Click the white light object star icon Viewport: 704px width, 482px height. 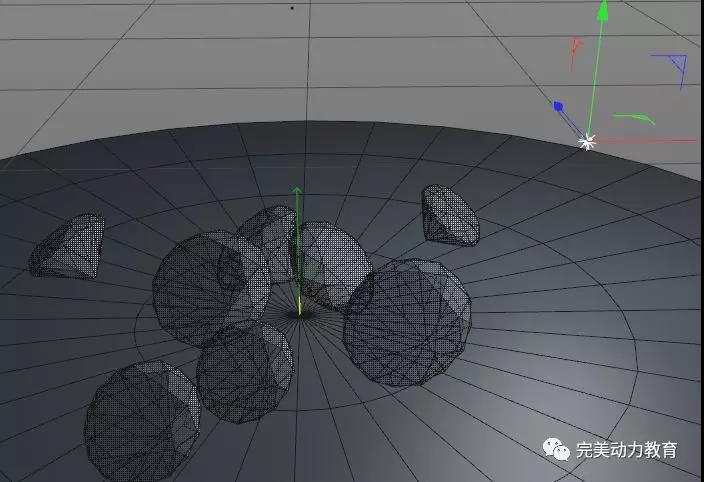click(588, 142)
